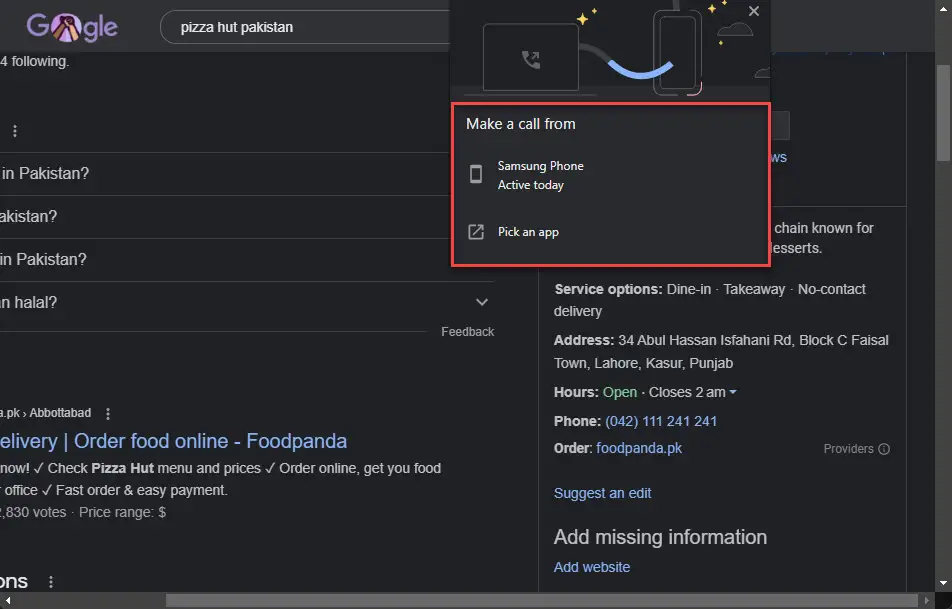Click the Samsung Phone device icon
This screenshot has width=952, height=609.
pyautogui.click(x=476, y=174)
